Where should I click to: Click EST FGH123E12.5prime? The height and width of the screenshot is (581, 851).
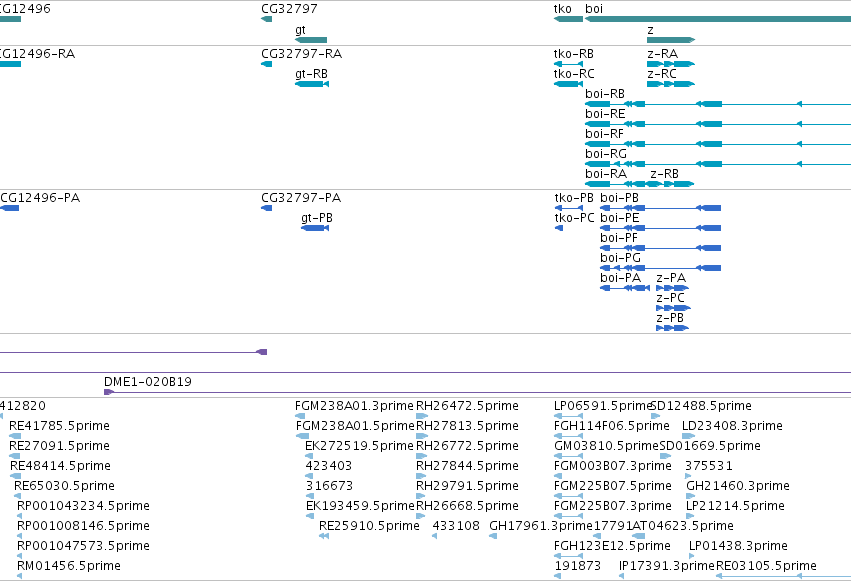coord(568,556)
